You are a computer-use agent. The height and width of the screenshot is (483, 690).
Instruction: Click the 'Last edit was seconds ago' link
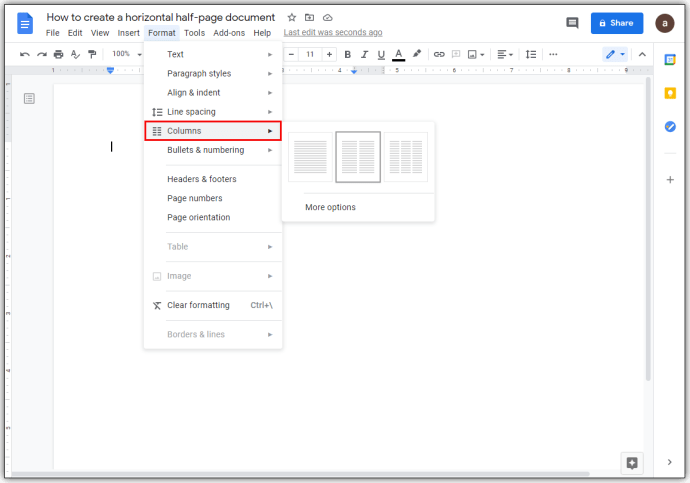pos(333,33)
